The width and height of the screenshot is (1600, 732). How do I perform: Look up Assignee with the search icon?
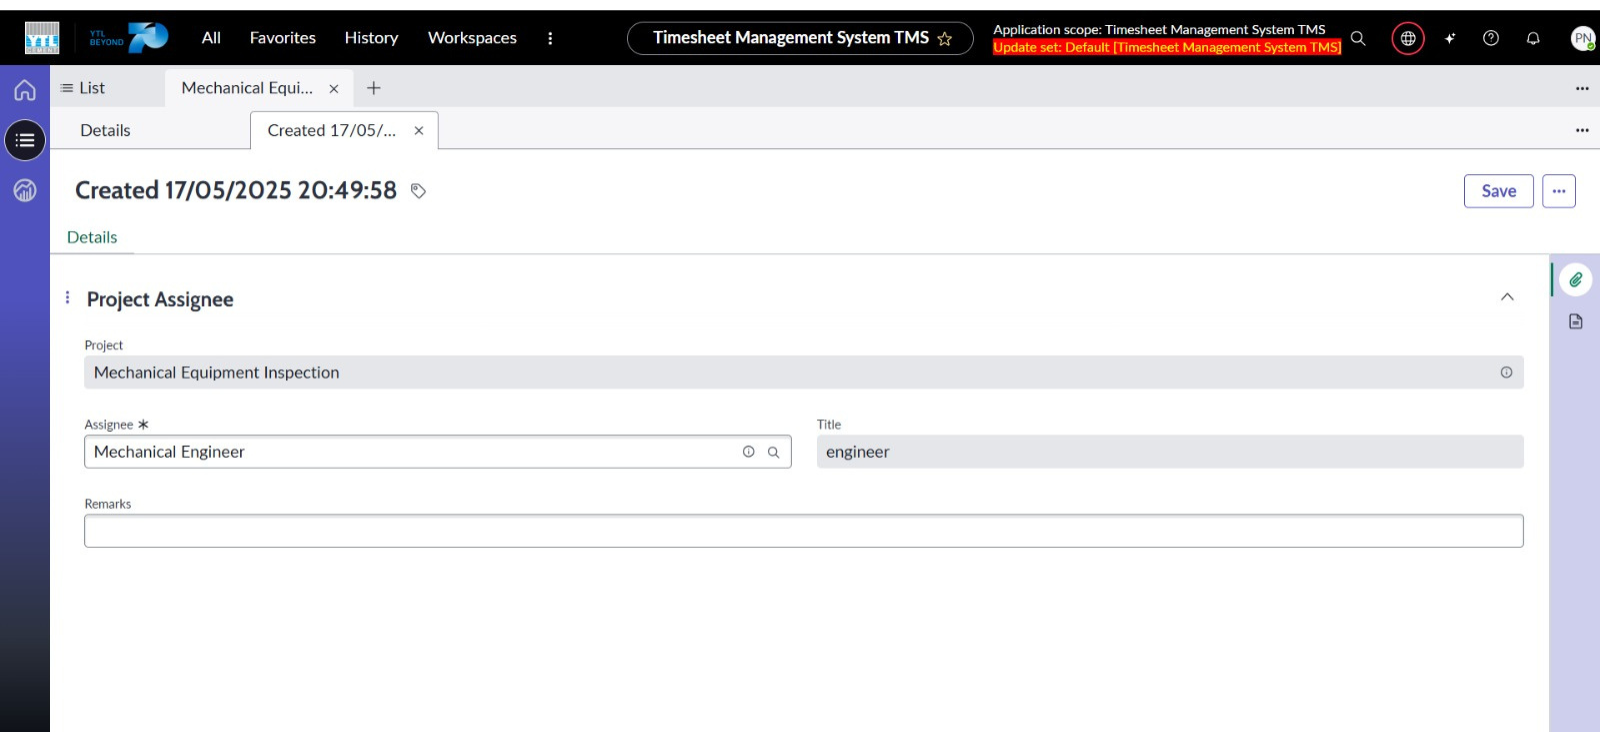click(x=773, y=452)
